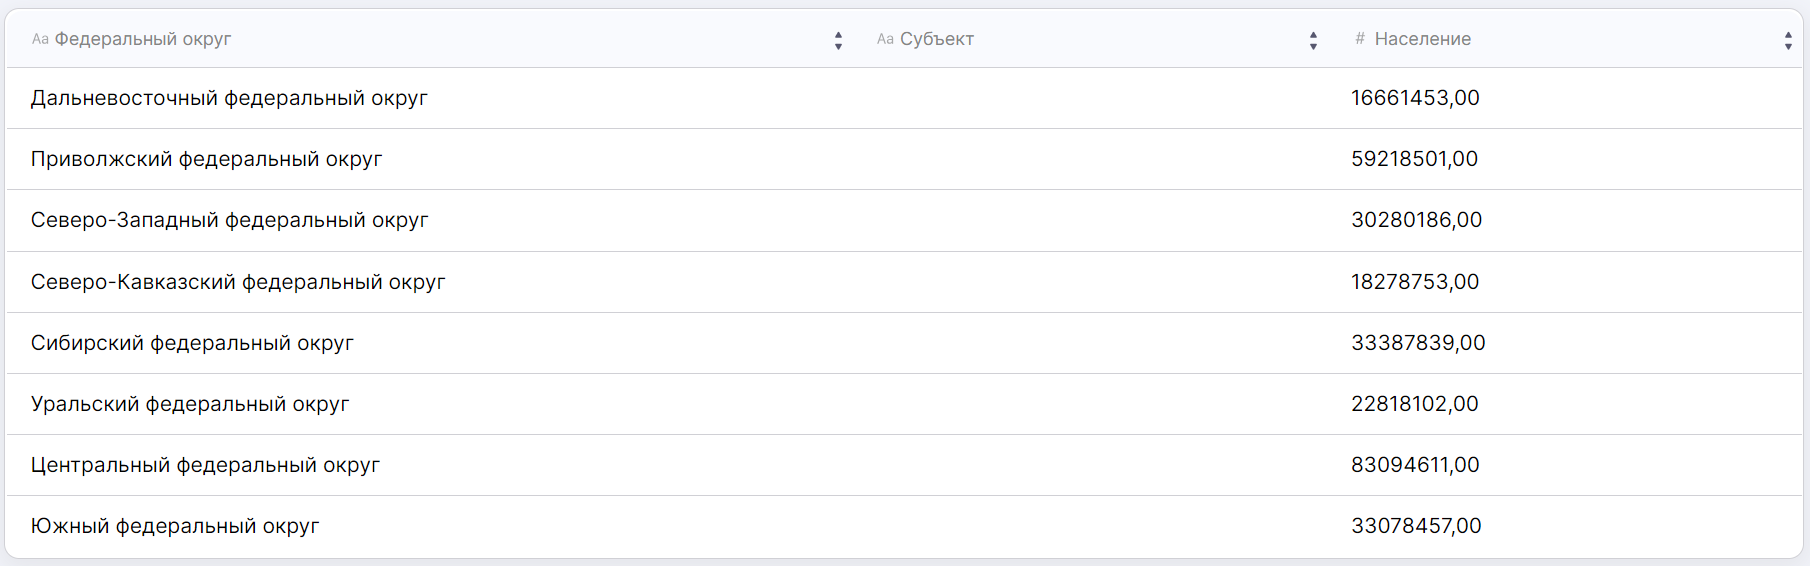The height and width of the screenshot is (566, 1810).
Task: Click sort arrows on Субъект column
Action: click(x=1313, y=40)
